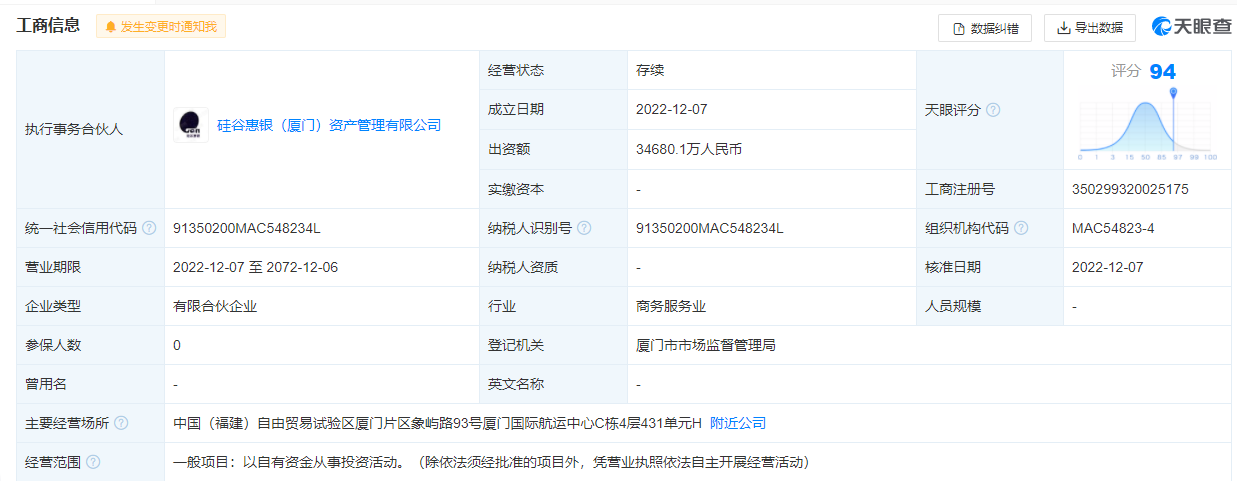Select the 工商注册号 value 350299320025175
The height and width of the screenshot is (481, 1237).
(1130, 189)
